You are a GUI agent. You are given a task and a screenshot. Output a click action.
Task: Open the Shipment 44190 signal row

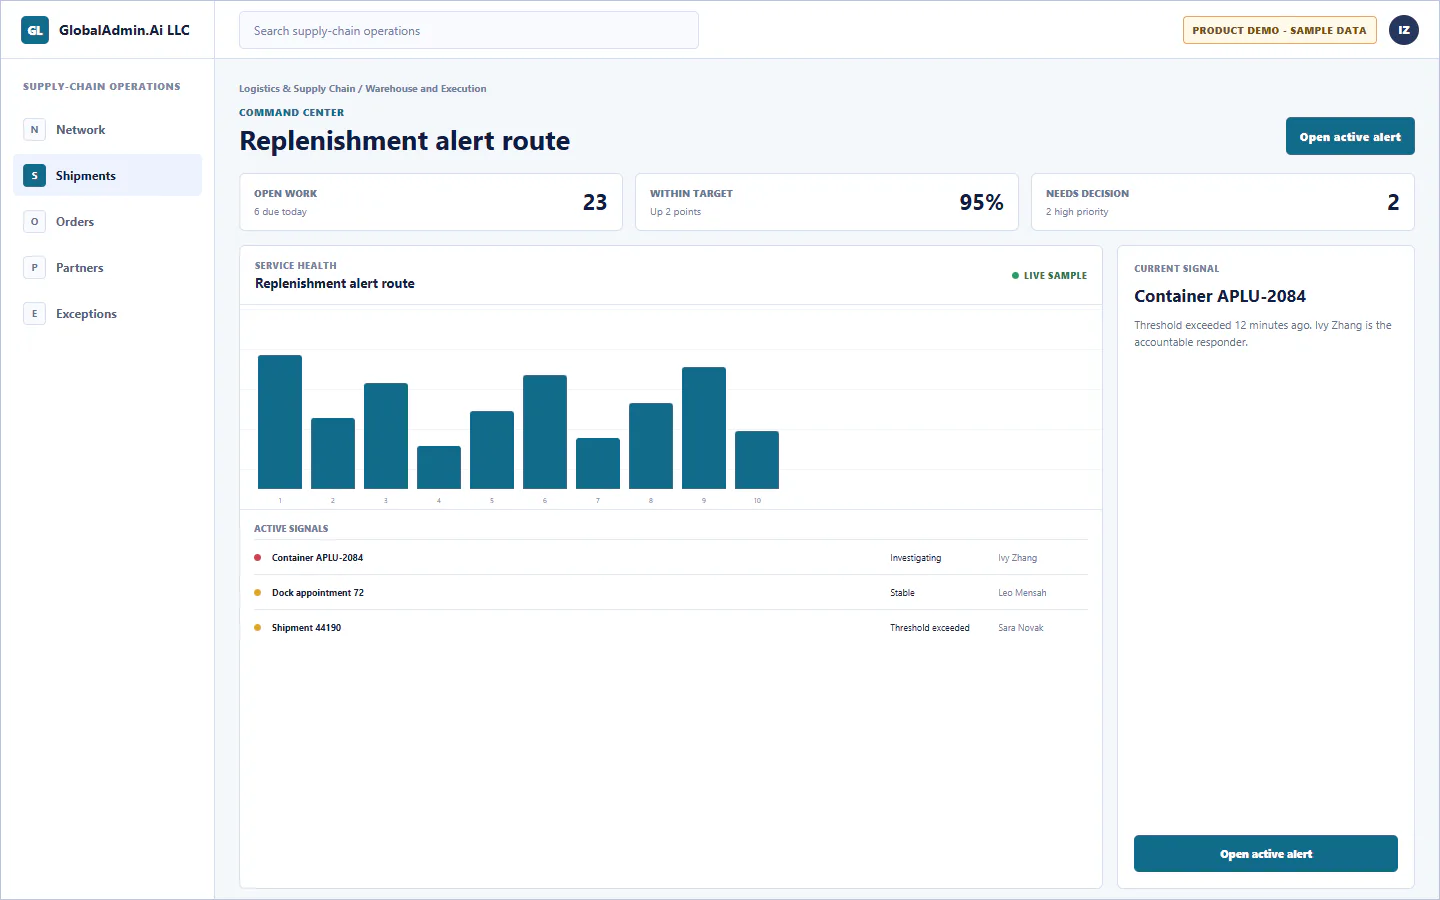pos(671,628)
